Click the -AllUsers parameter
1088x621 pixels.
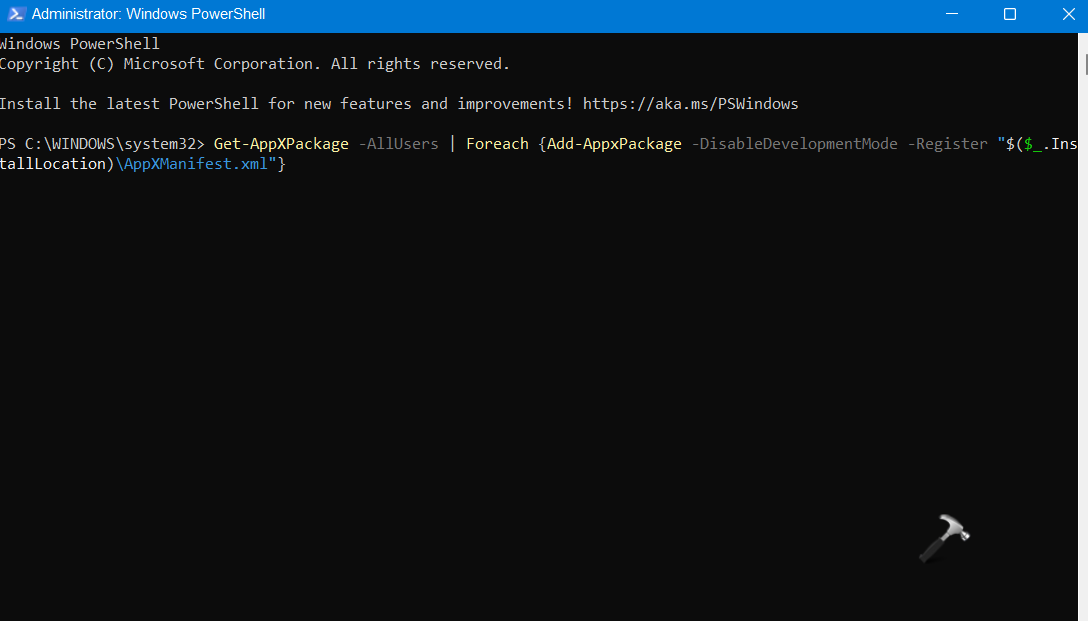point(398,144)
